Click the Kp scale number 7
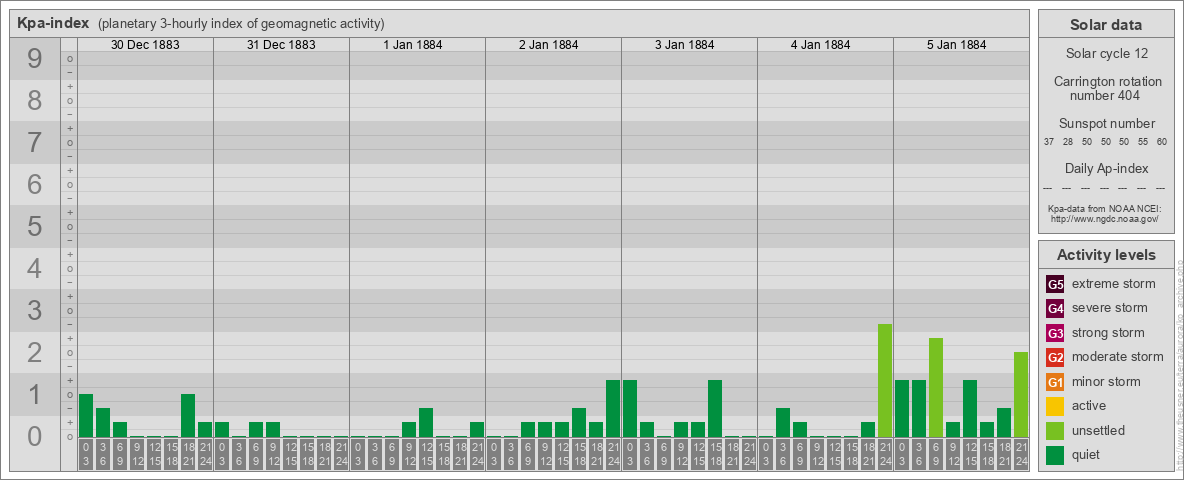This screenshot has height=480, width=1184. 35,143
